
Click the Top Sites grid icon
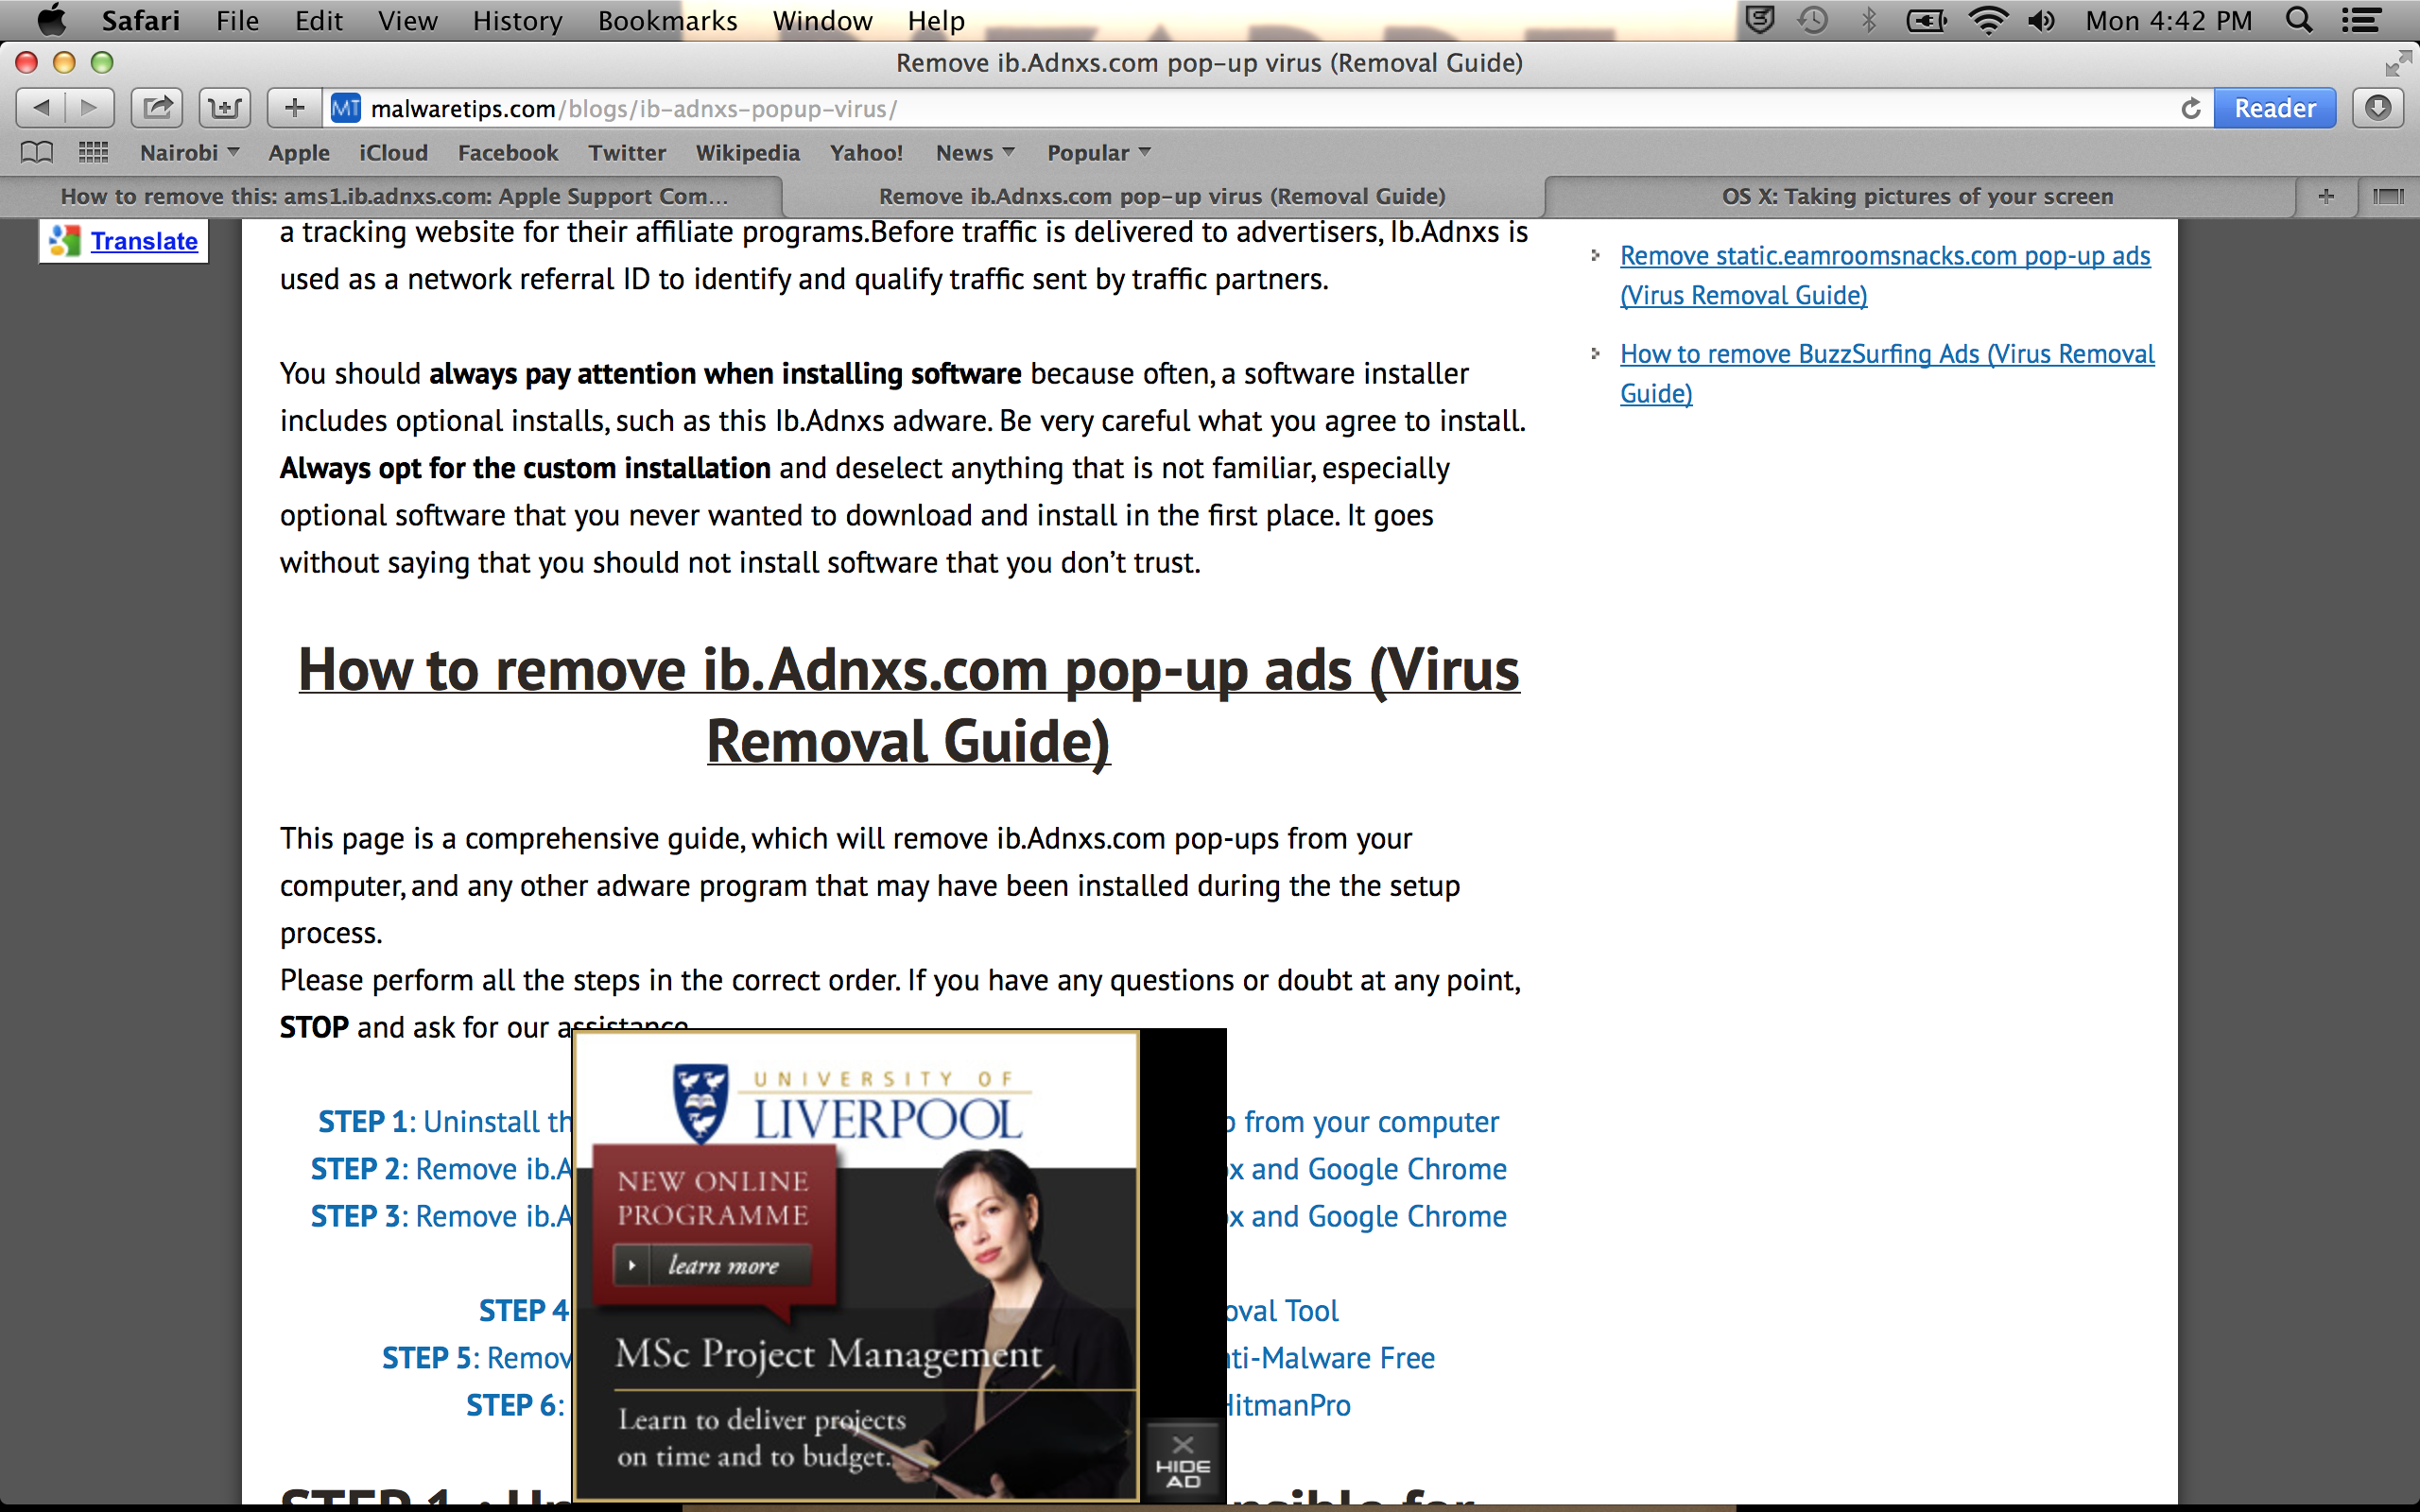[x=93, y=152]
